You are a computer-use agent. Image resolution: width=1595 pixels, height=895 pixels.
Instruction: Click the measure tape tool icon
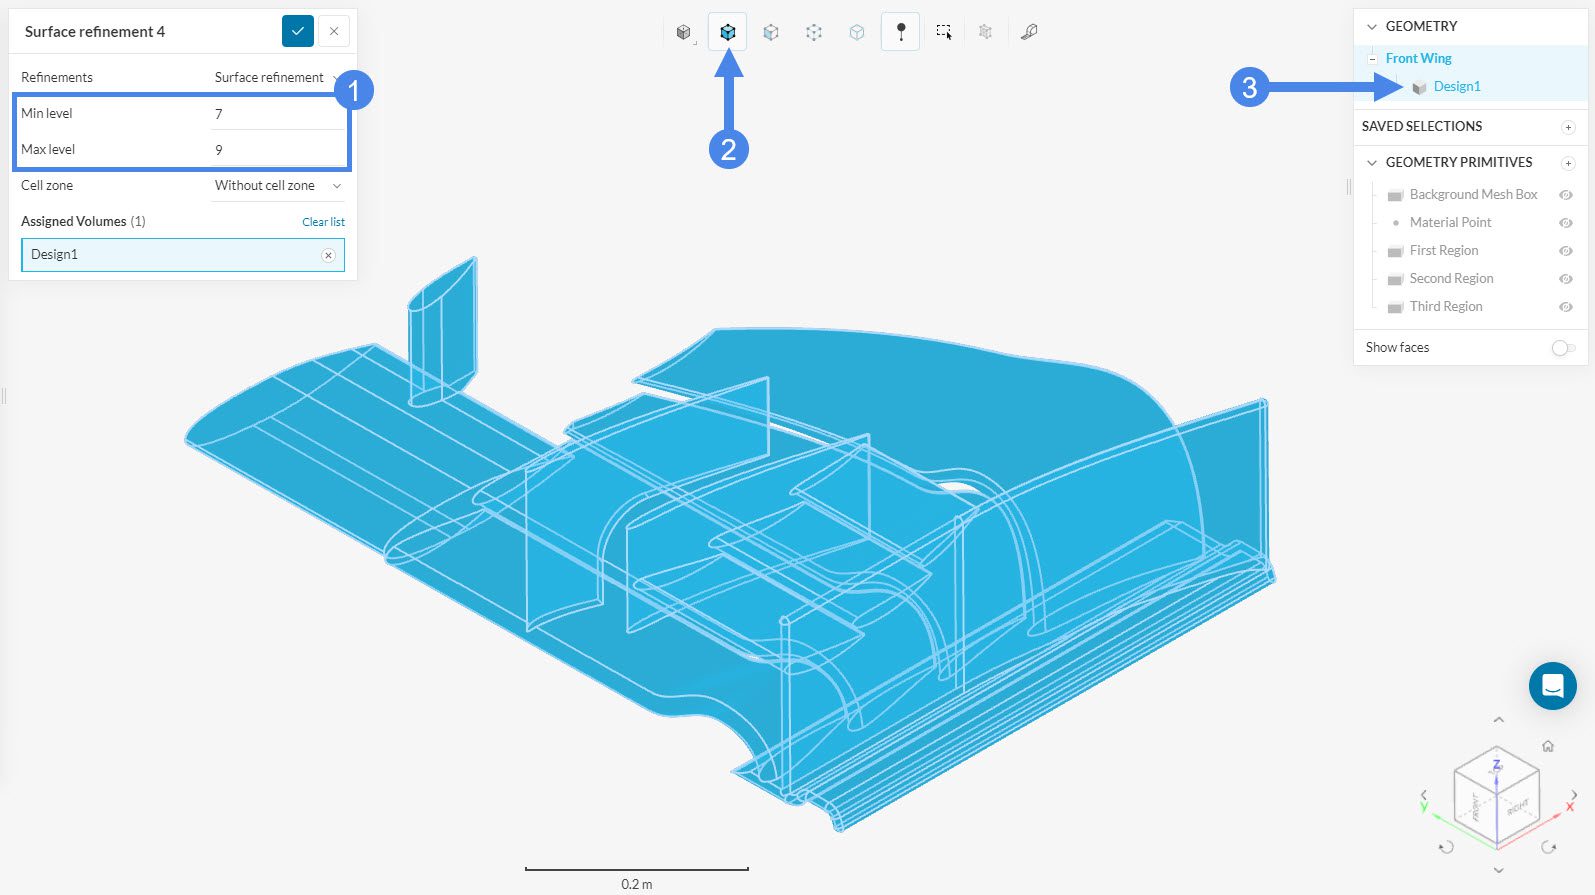coord(1029,32)
